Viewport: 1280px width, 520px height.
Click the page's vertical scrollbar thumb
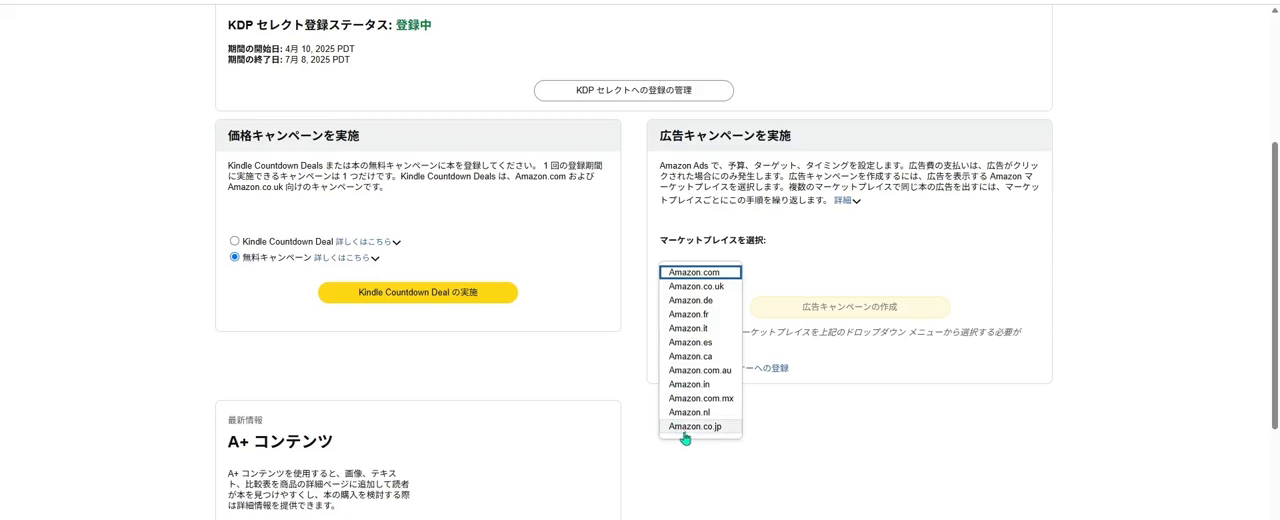pos(1274,285)
